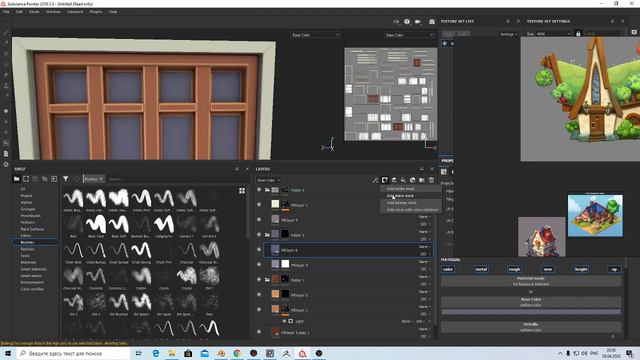Choose Add mask with color selection
640x360 pixels.
click(x=411, y=210)
